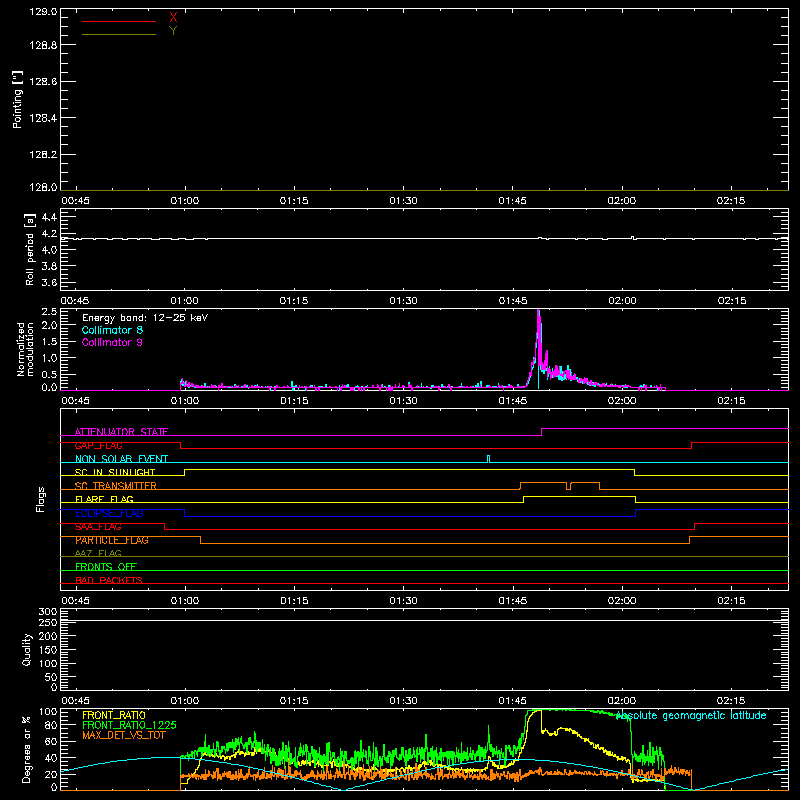Click the NON_SOLAR_EVENT spike near 01:41
Screen dimensions: 800x800
click(x=488, y=459)
